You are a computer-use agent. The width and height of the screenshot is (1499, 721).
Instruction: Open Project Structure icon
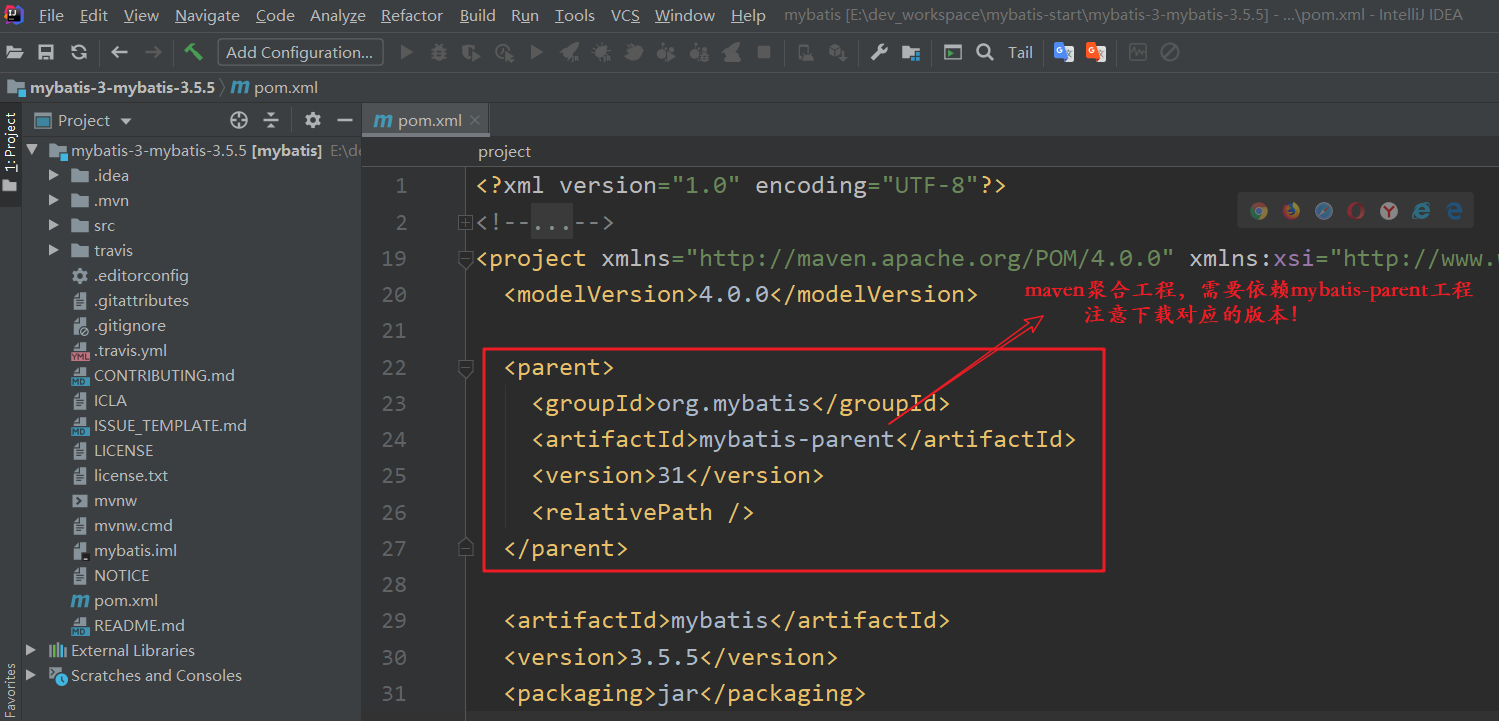pos(911,52)
